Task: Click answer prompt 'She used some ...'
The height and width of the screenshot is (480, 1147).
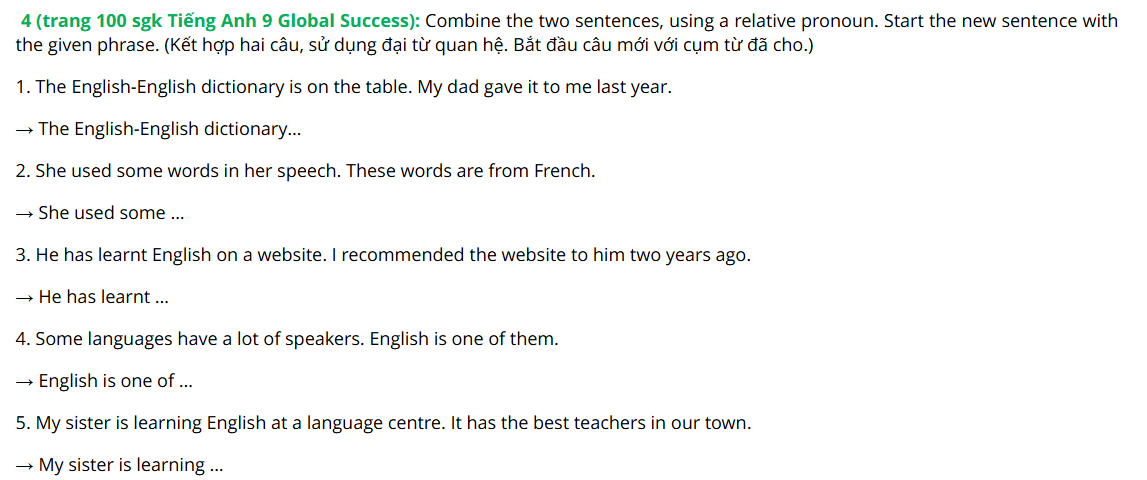Action: [x=100, y=214]
